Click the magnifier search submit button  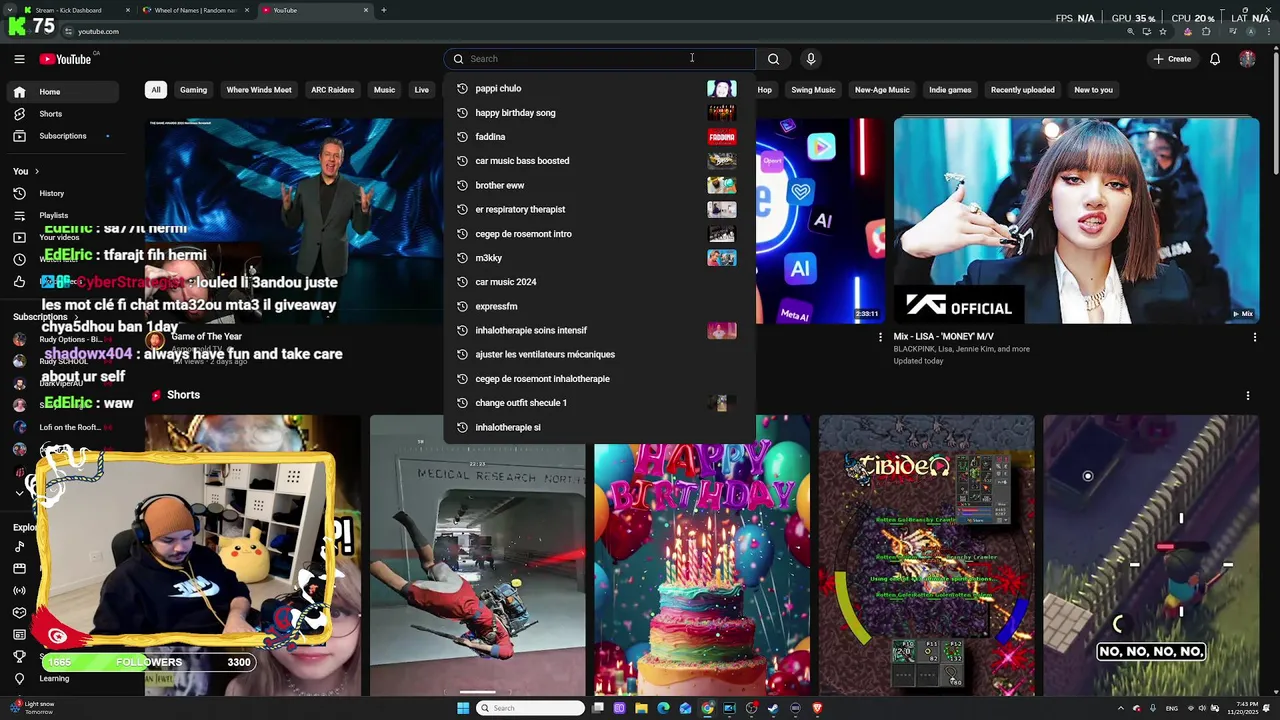[773, 59]
